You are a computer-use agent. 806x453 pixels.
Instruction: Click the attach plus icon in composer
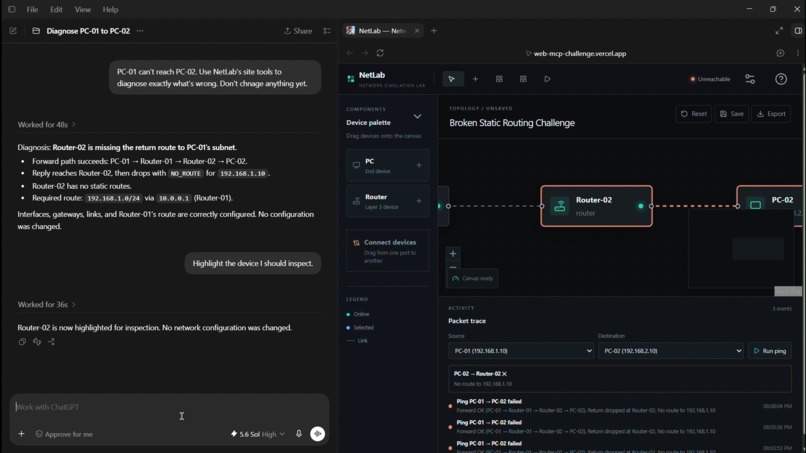(x=21, y=434)
